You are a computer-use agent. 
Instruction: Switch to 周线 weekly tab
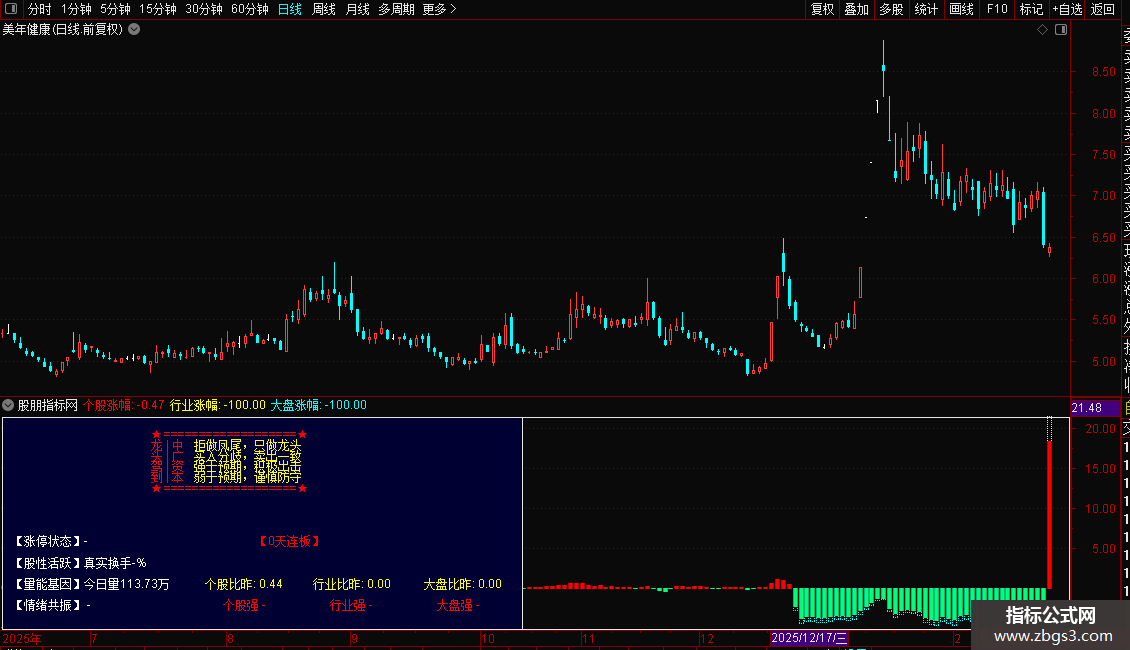coord(324,9)
